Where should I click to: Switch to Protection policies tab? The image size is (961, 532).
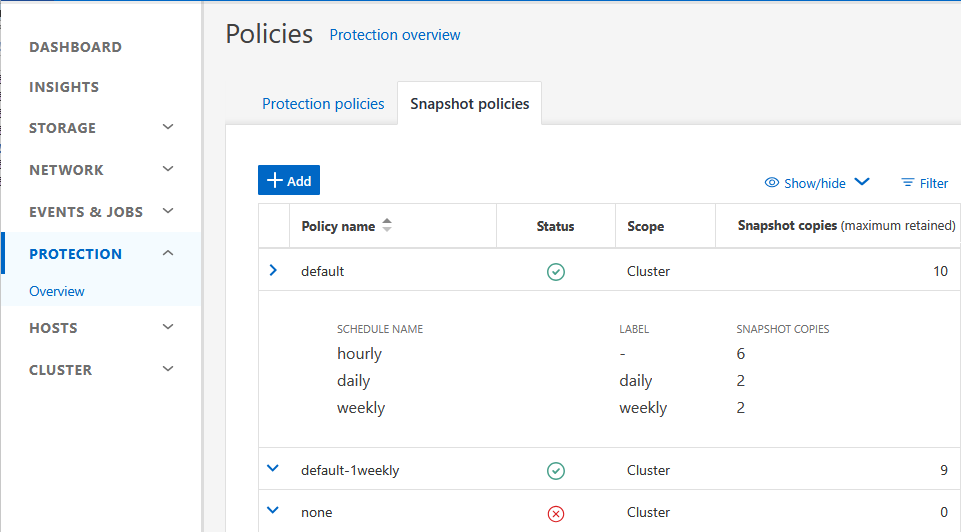tap(323, 104)
